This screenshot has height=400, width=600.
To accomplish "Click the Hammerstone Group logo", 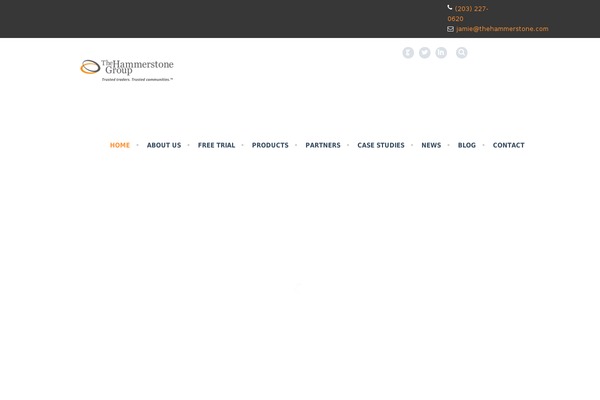I will (127, 70).
